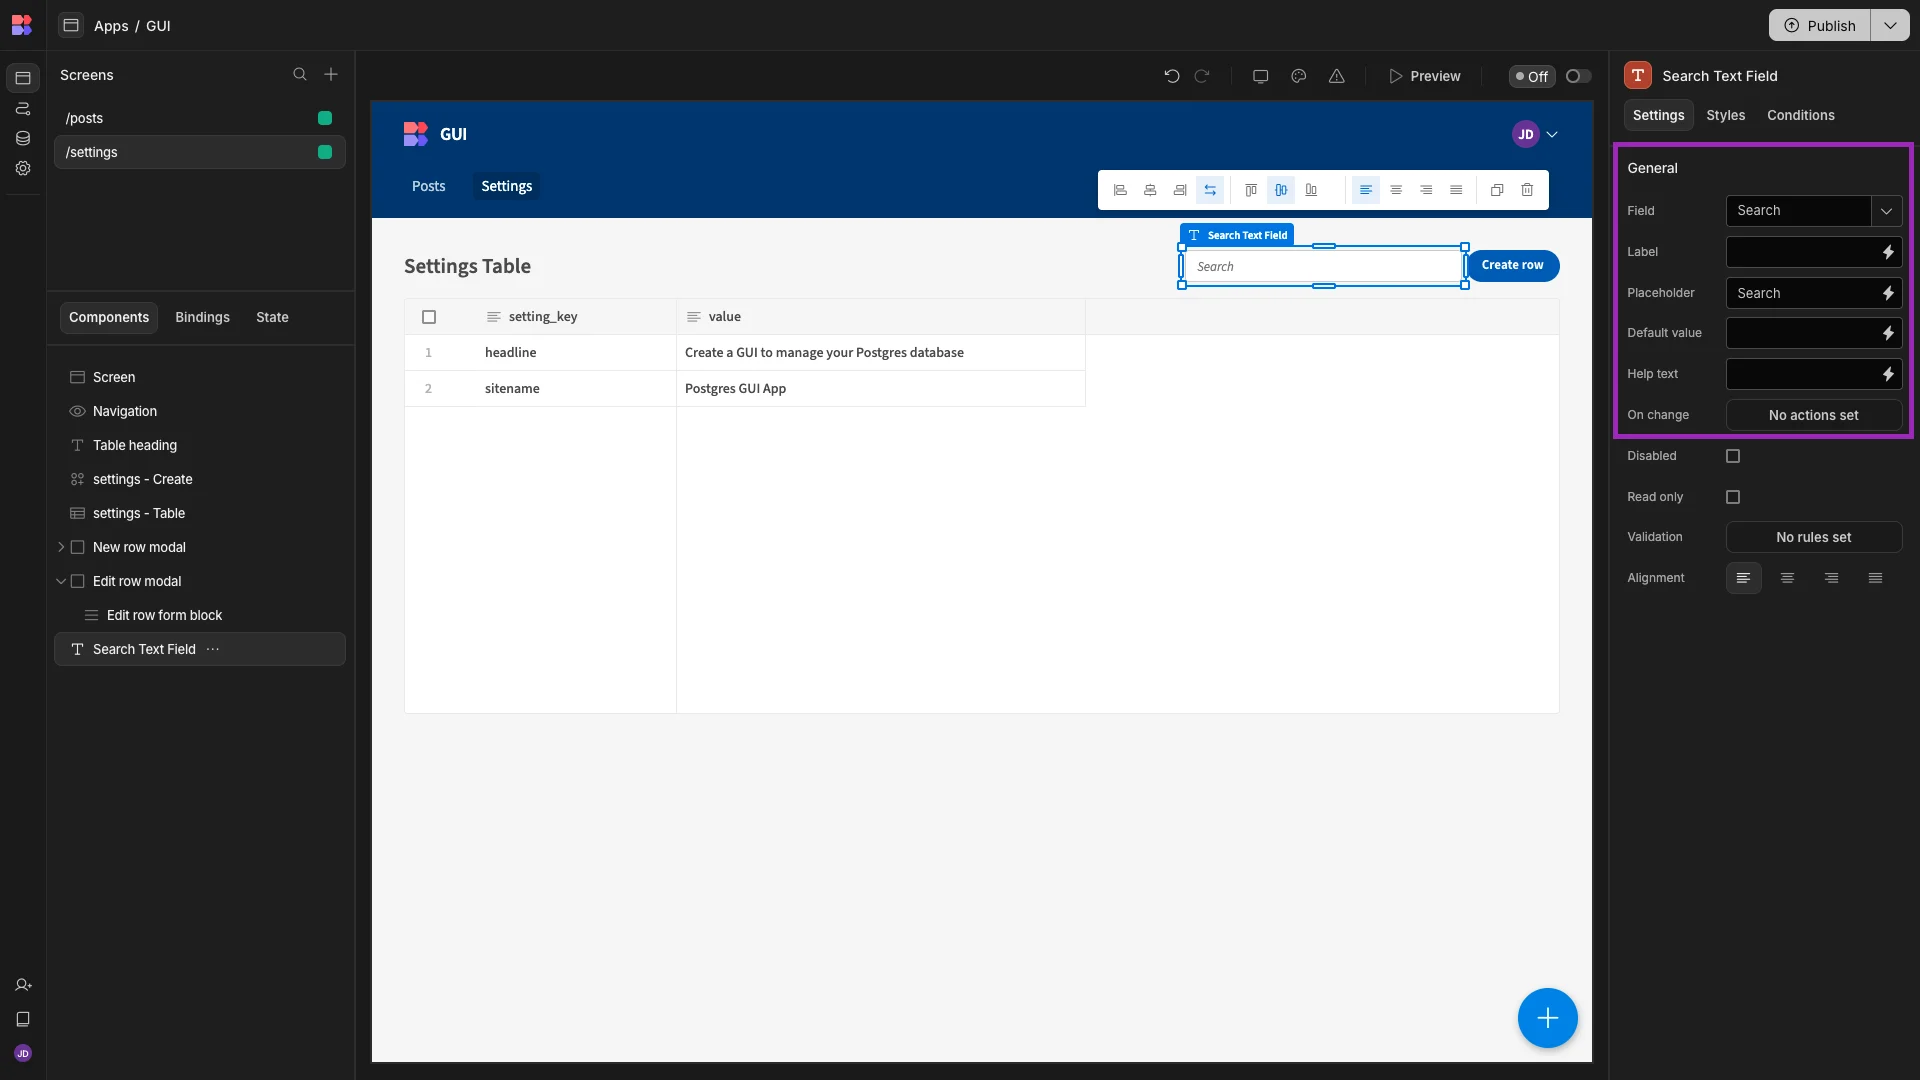Switch device preview with the monitor icon
The width and height of the screenshot is (1920, 1080).
(x=1261, y=76)
